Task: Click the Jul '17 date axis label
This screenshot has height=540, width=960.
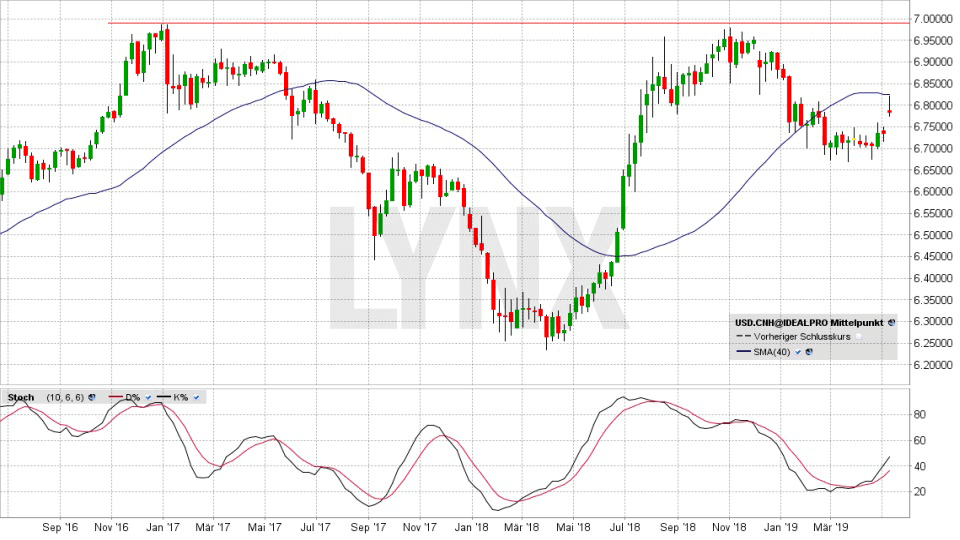Action: [317, 527]
